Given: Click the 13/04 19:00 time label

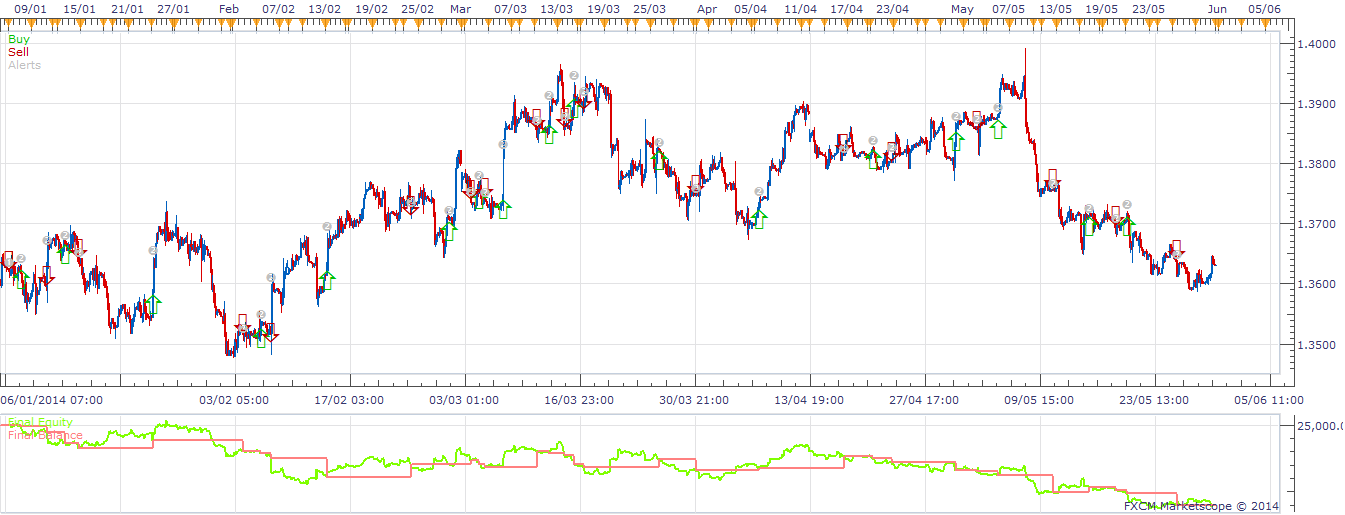Looking at the screenshot, I should click(x=810, y=400).
